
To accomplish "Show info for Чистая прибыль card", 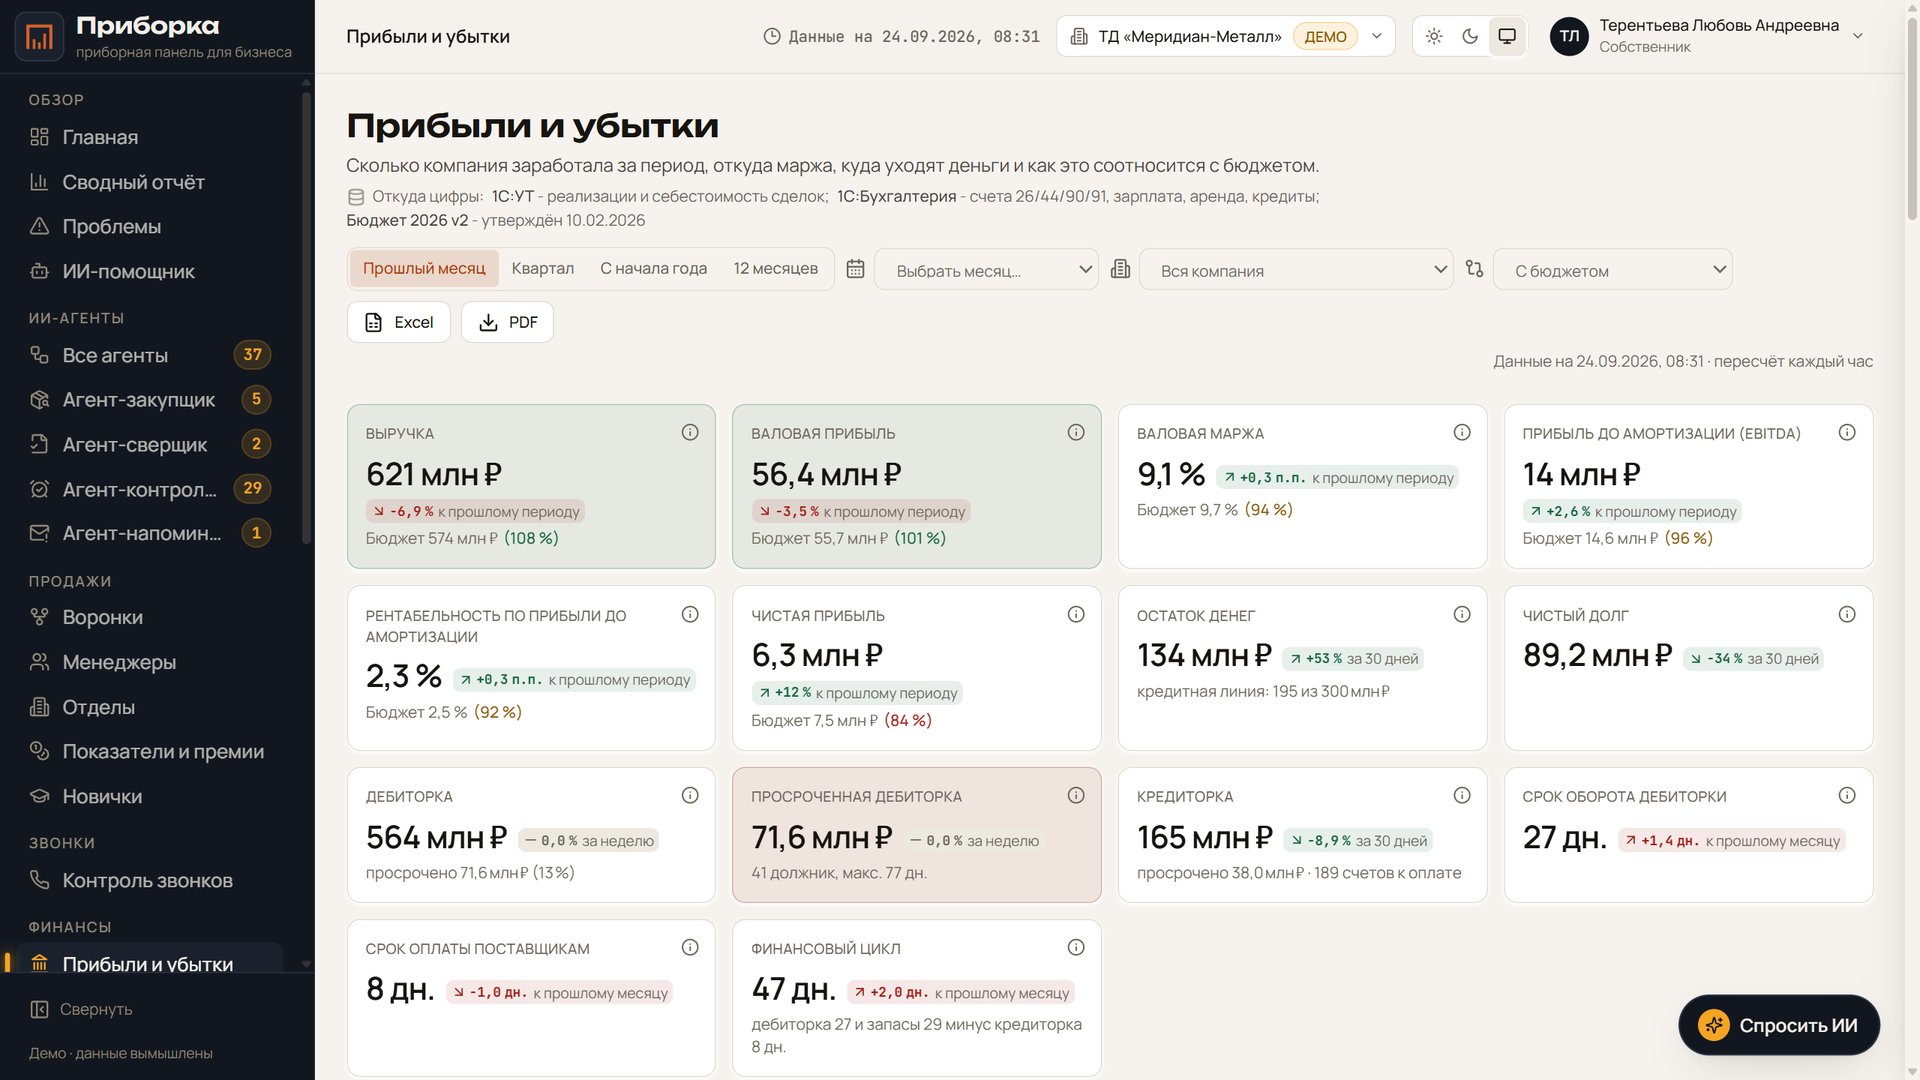I will coord(1076,614).
